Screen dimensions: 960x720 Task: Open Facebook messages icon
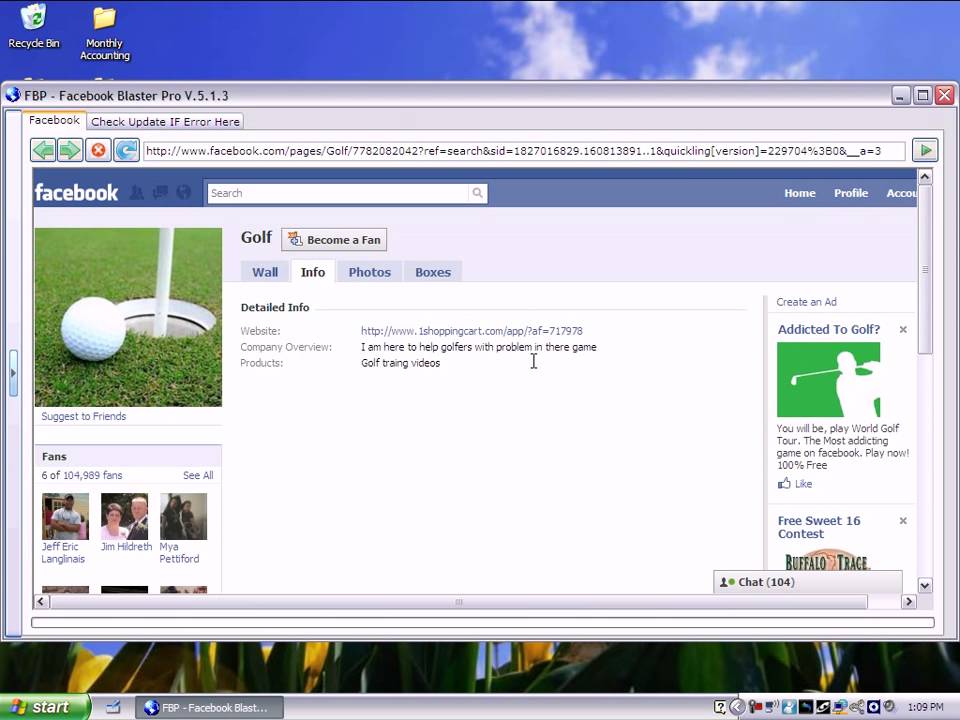click(x=160, y=193)
